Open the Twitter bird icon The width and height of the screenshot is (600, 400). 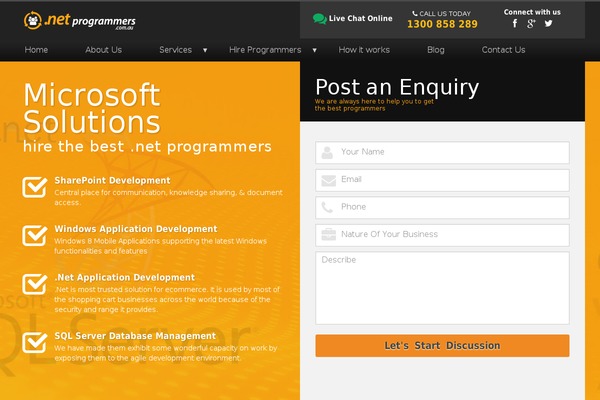tap(548, 23)
